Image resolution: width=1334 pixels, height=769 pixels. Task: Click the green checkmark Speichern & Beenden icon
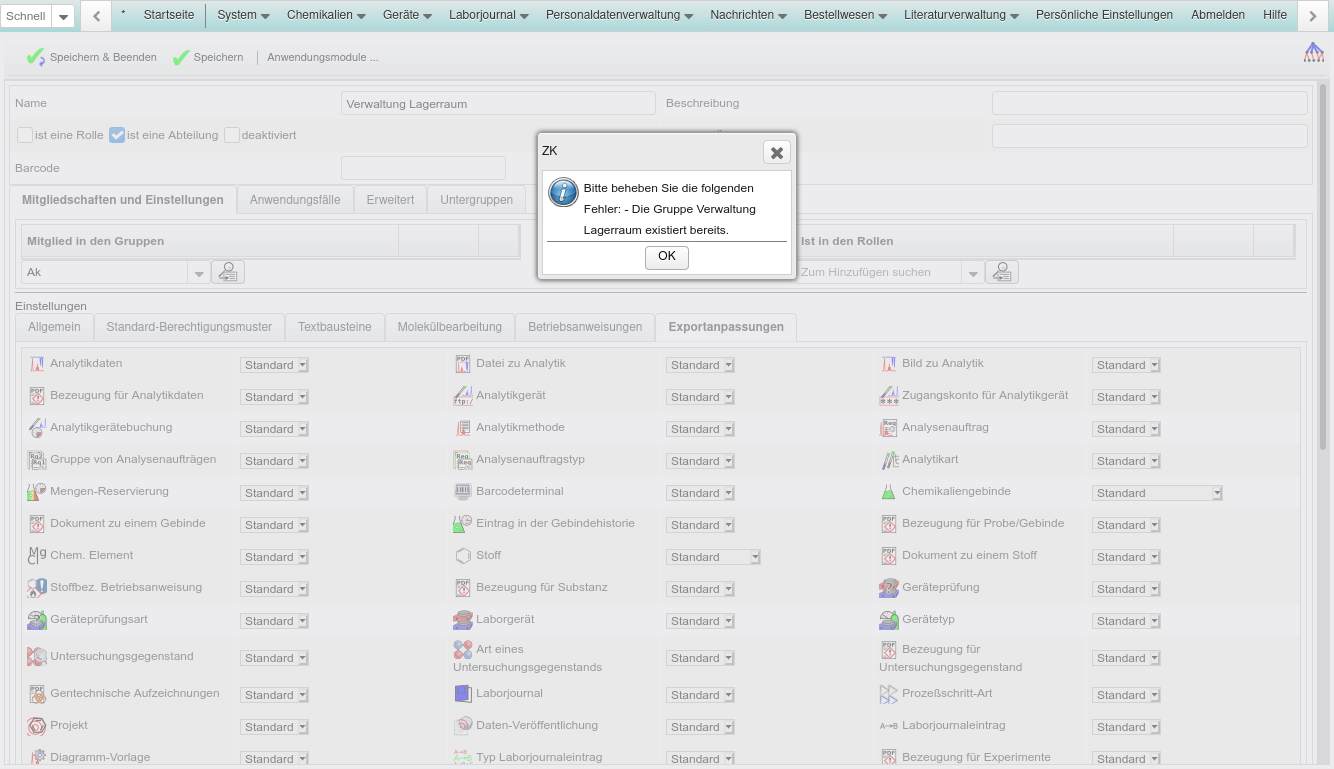click(x=36, y=58)
